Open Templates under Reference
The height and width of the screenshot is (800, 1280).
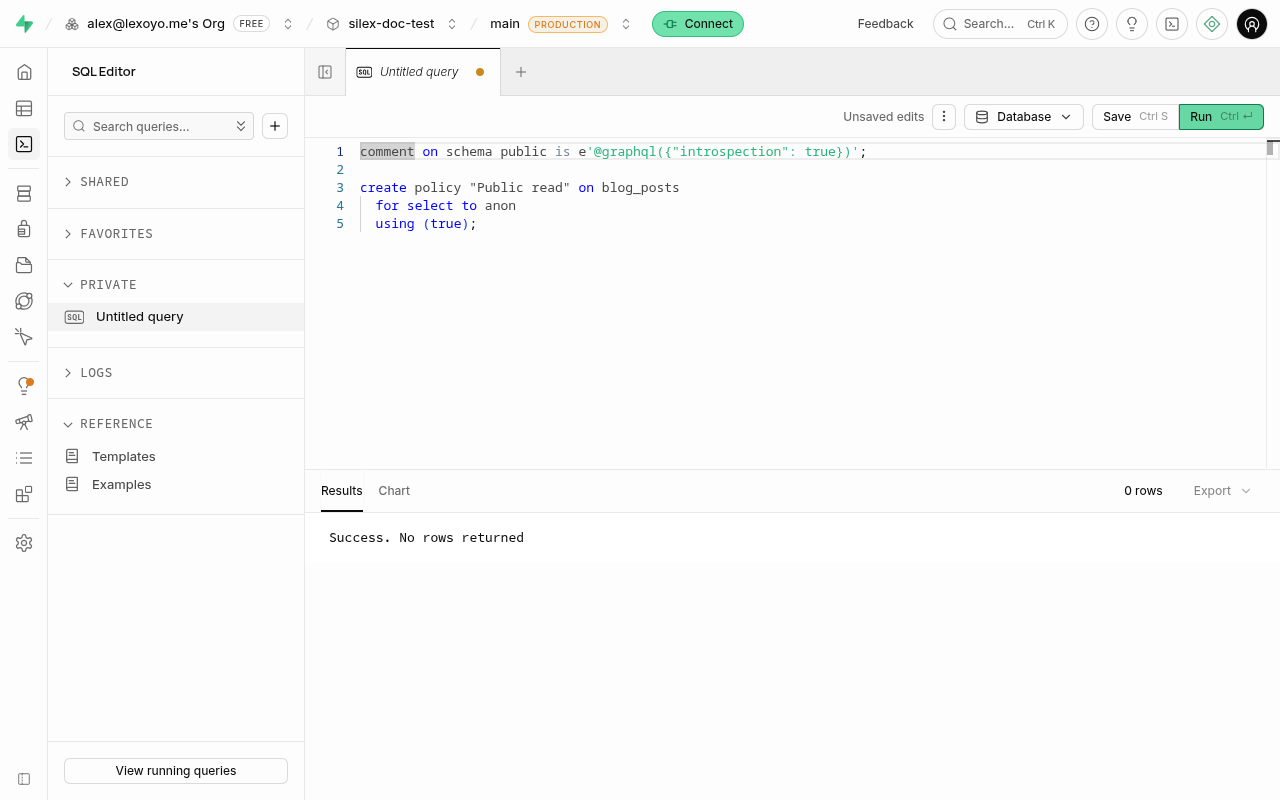click(x=176, y=457)
